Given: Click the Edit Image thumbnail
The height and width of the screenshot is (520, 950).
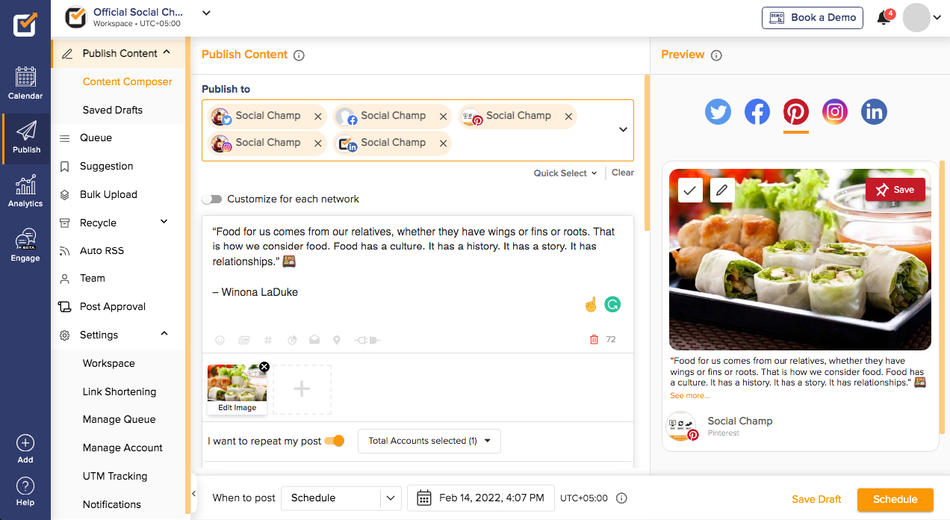Looking at the screenshot, I should (x=237, y=388).
